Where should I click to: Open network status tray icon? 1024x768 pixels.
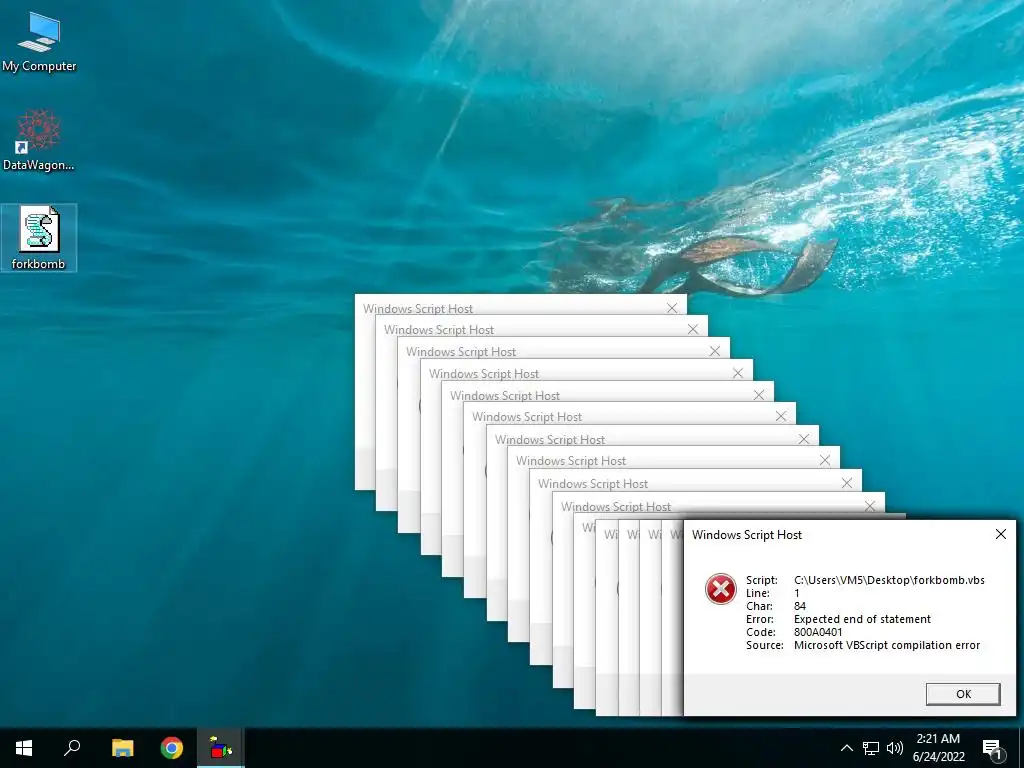tap(871, 748)
